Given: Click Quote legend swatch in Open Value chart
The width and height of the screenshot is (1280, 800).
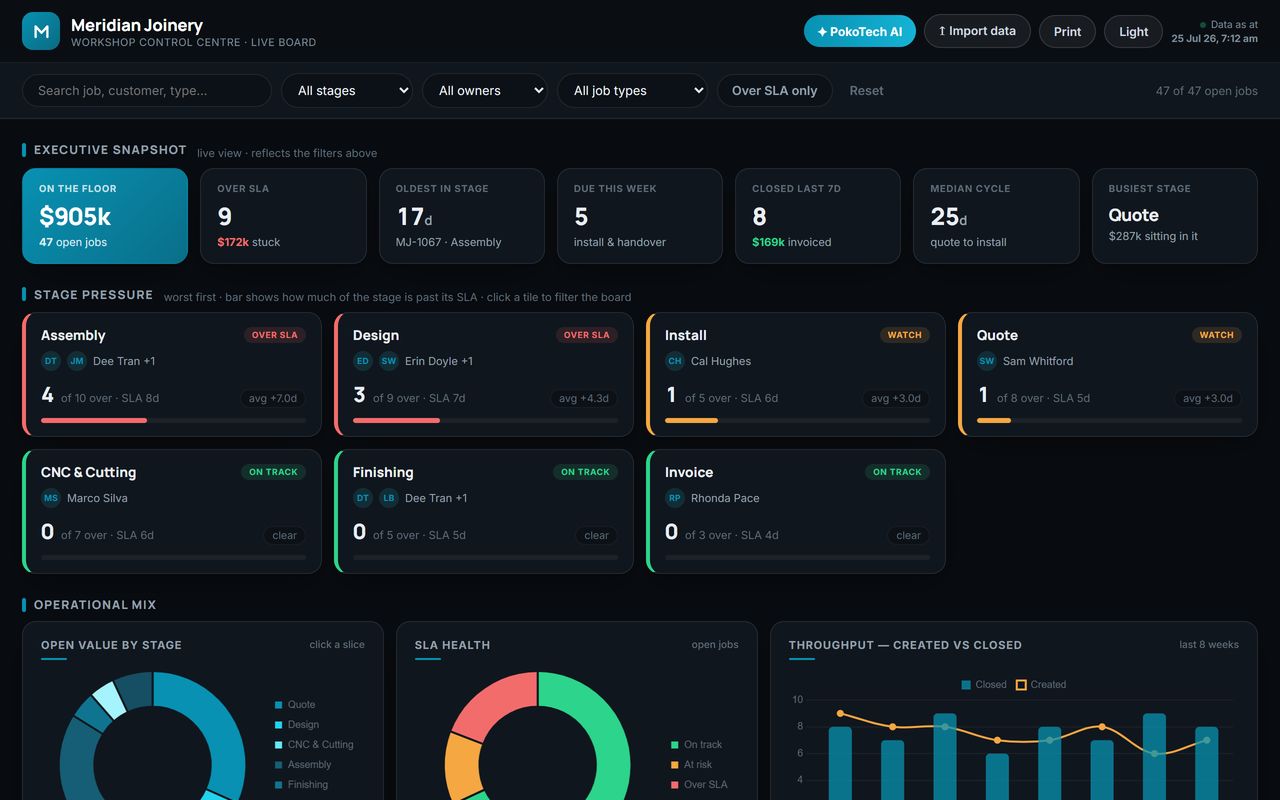Looking at the screenshot, I should [x=278, y=705].
